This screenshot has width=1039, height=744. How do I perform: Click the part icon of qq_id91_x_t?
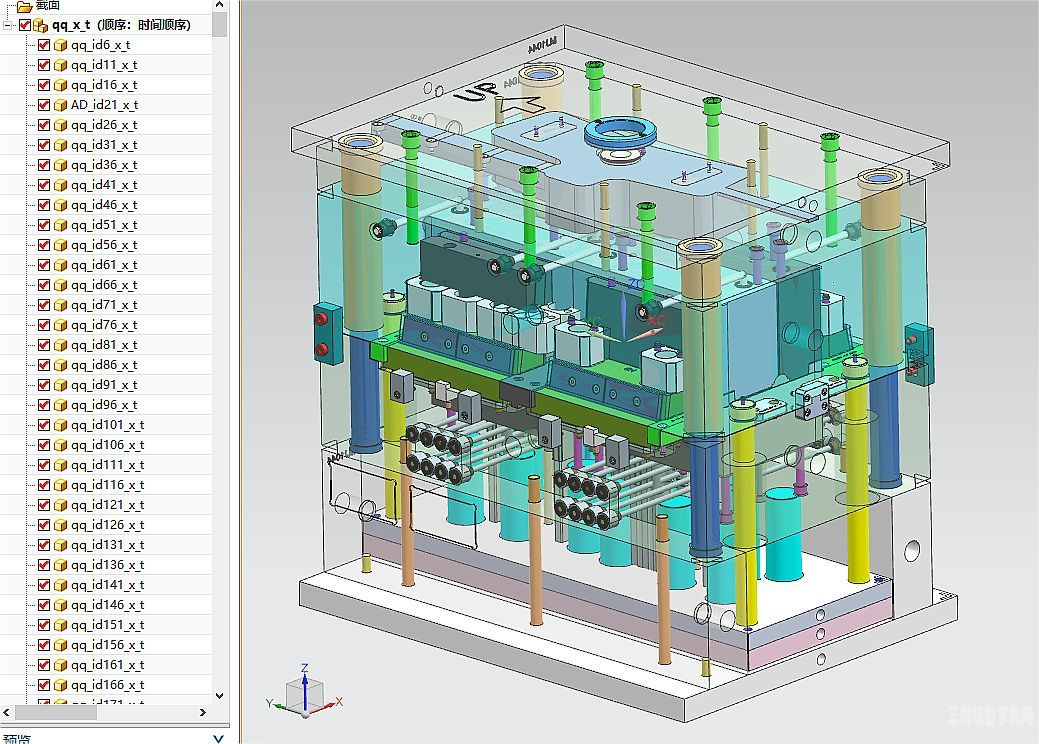[x=60, y=385]
